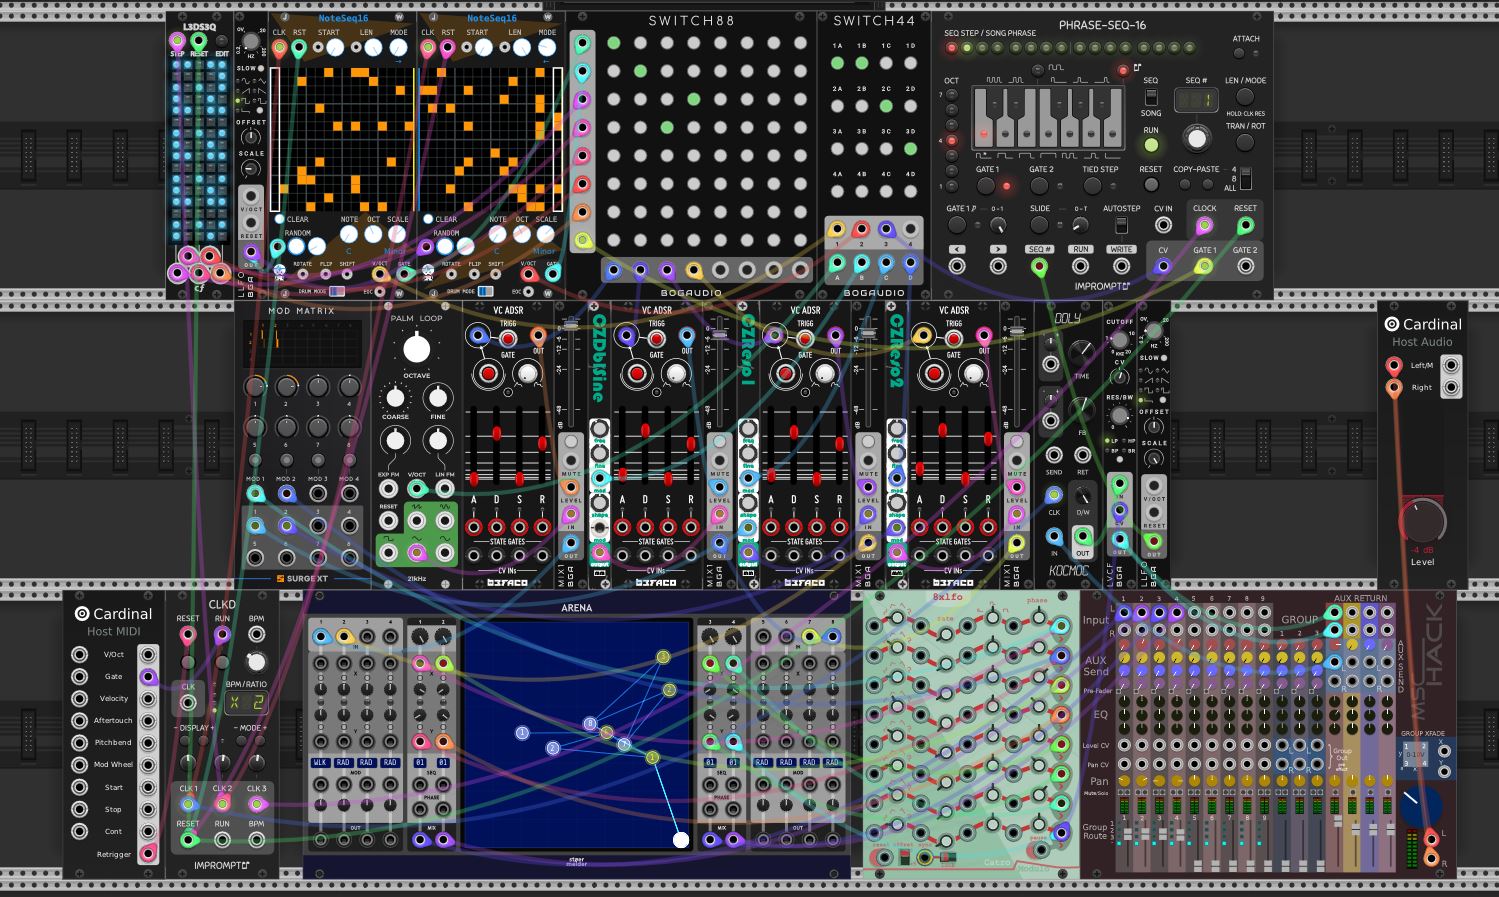Click the Palm Loop RESET jack

click(388, 521)
